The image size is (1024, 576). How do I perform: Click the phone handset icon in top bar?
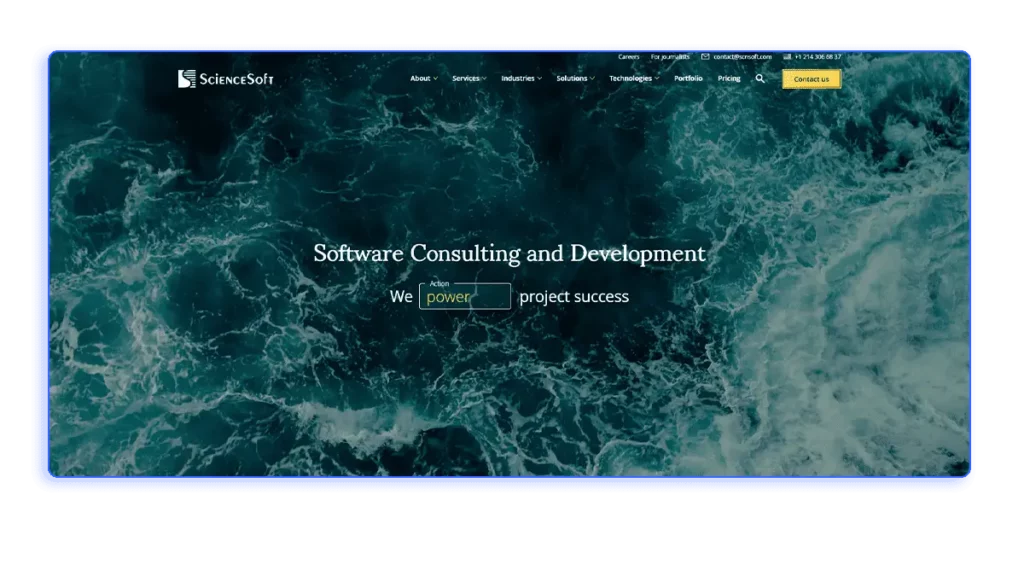[x=786, y=57]
